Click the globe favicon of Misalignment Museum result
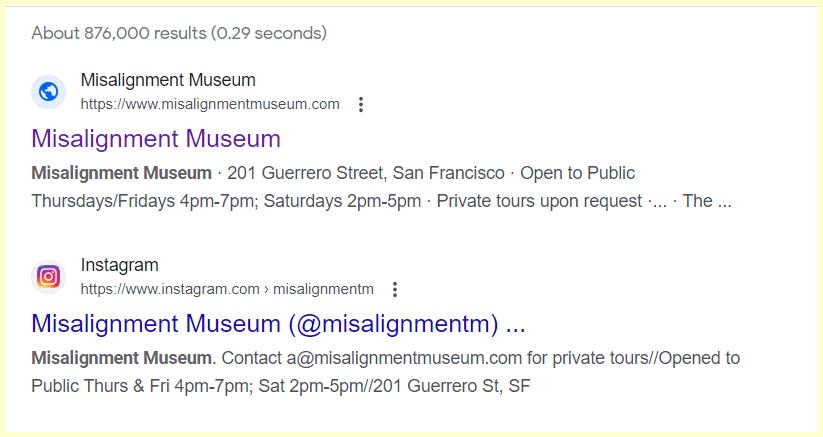 (48, 92)
